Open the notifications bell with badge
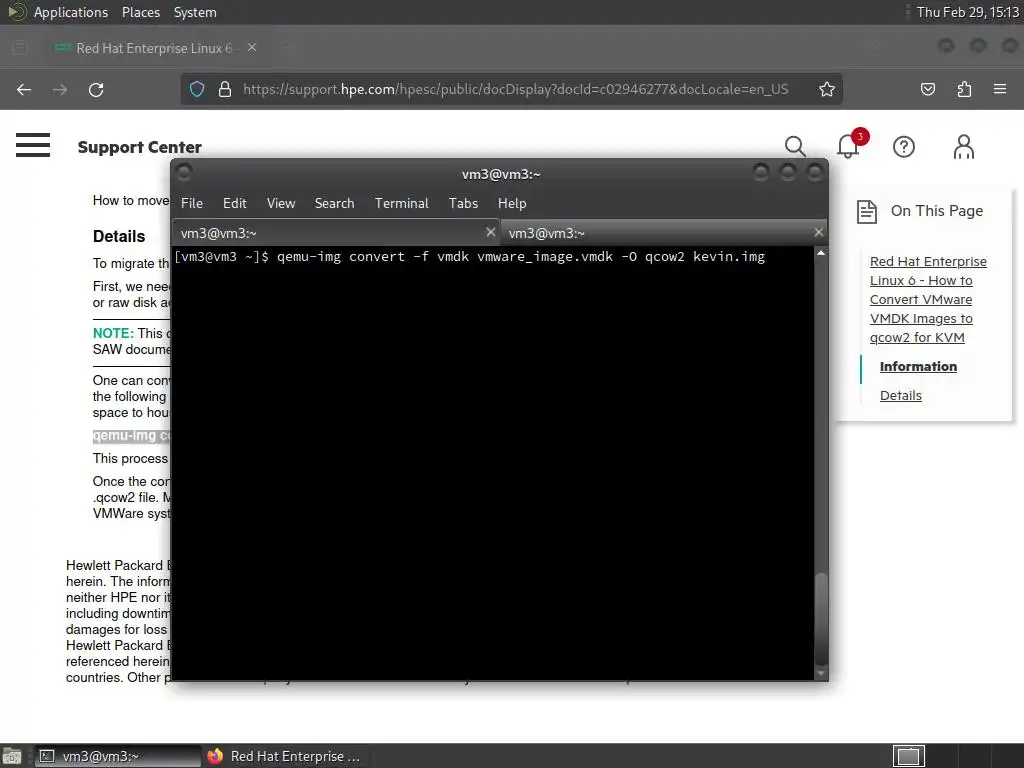 tap(849, 145)
